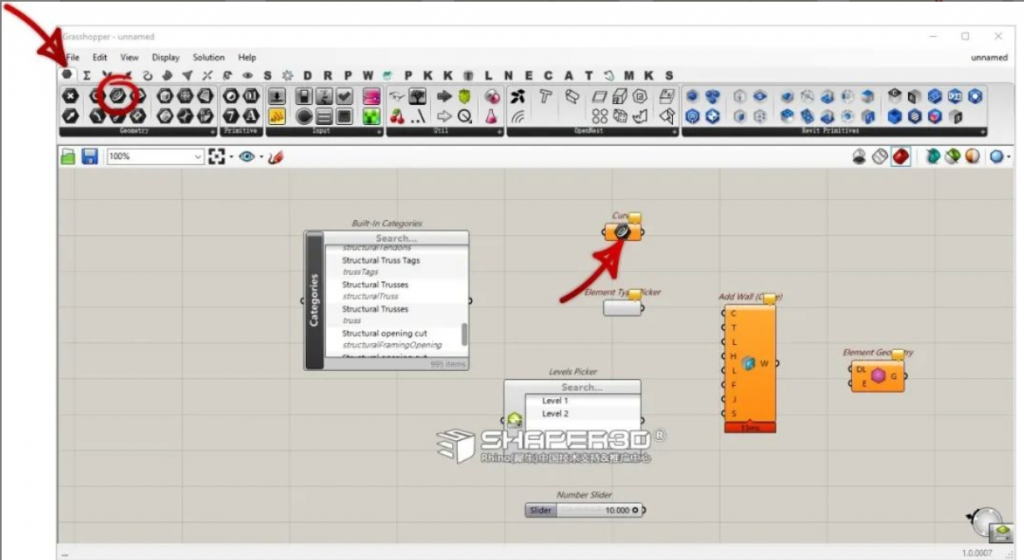Screen dimensions: 1024x560
Task: Select the Integer parameter '7' icon
Action: pyautogui.click(x=231, y=116)
